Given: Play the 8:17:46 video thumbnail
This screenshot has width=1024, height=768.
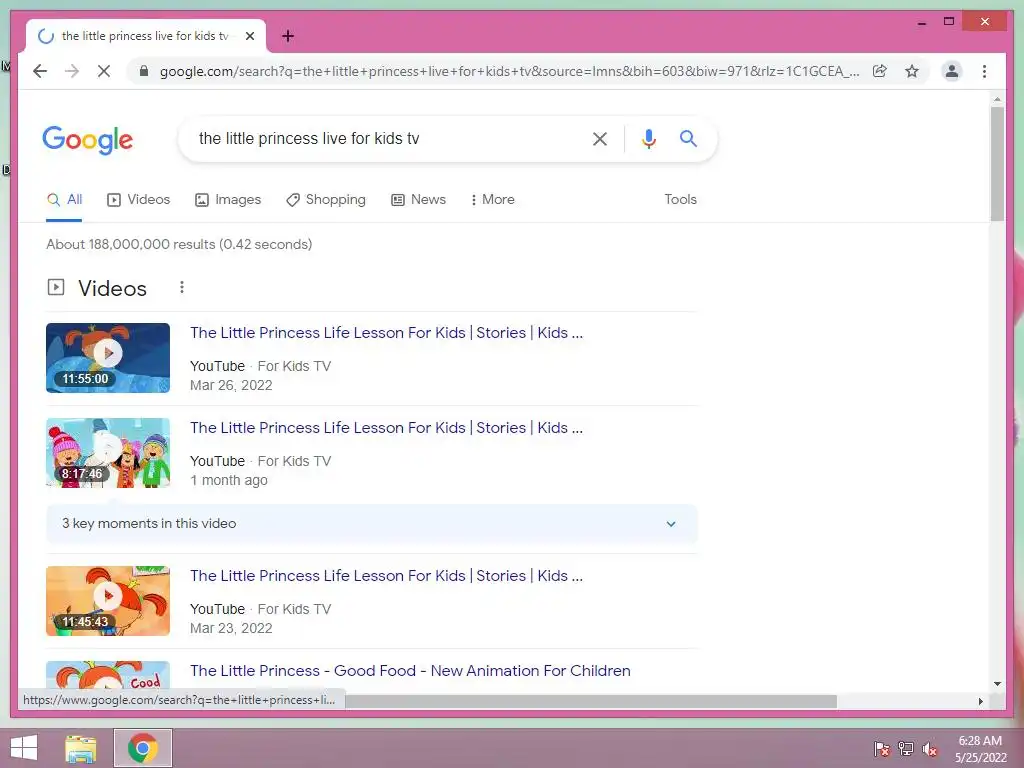Looking at the screenshot, I should point(108,453).
